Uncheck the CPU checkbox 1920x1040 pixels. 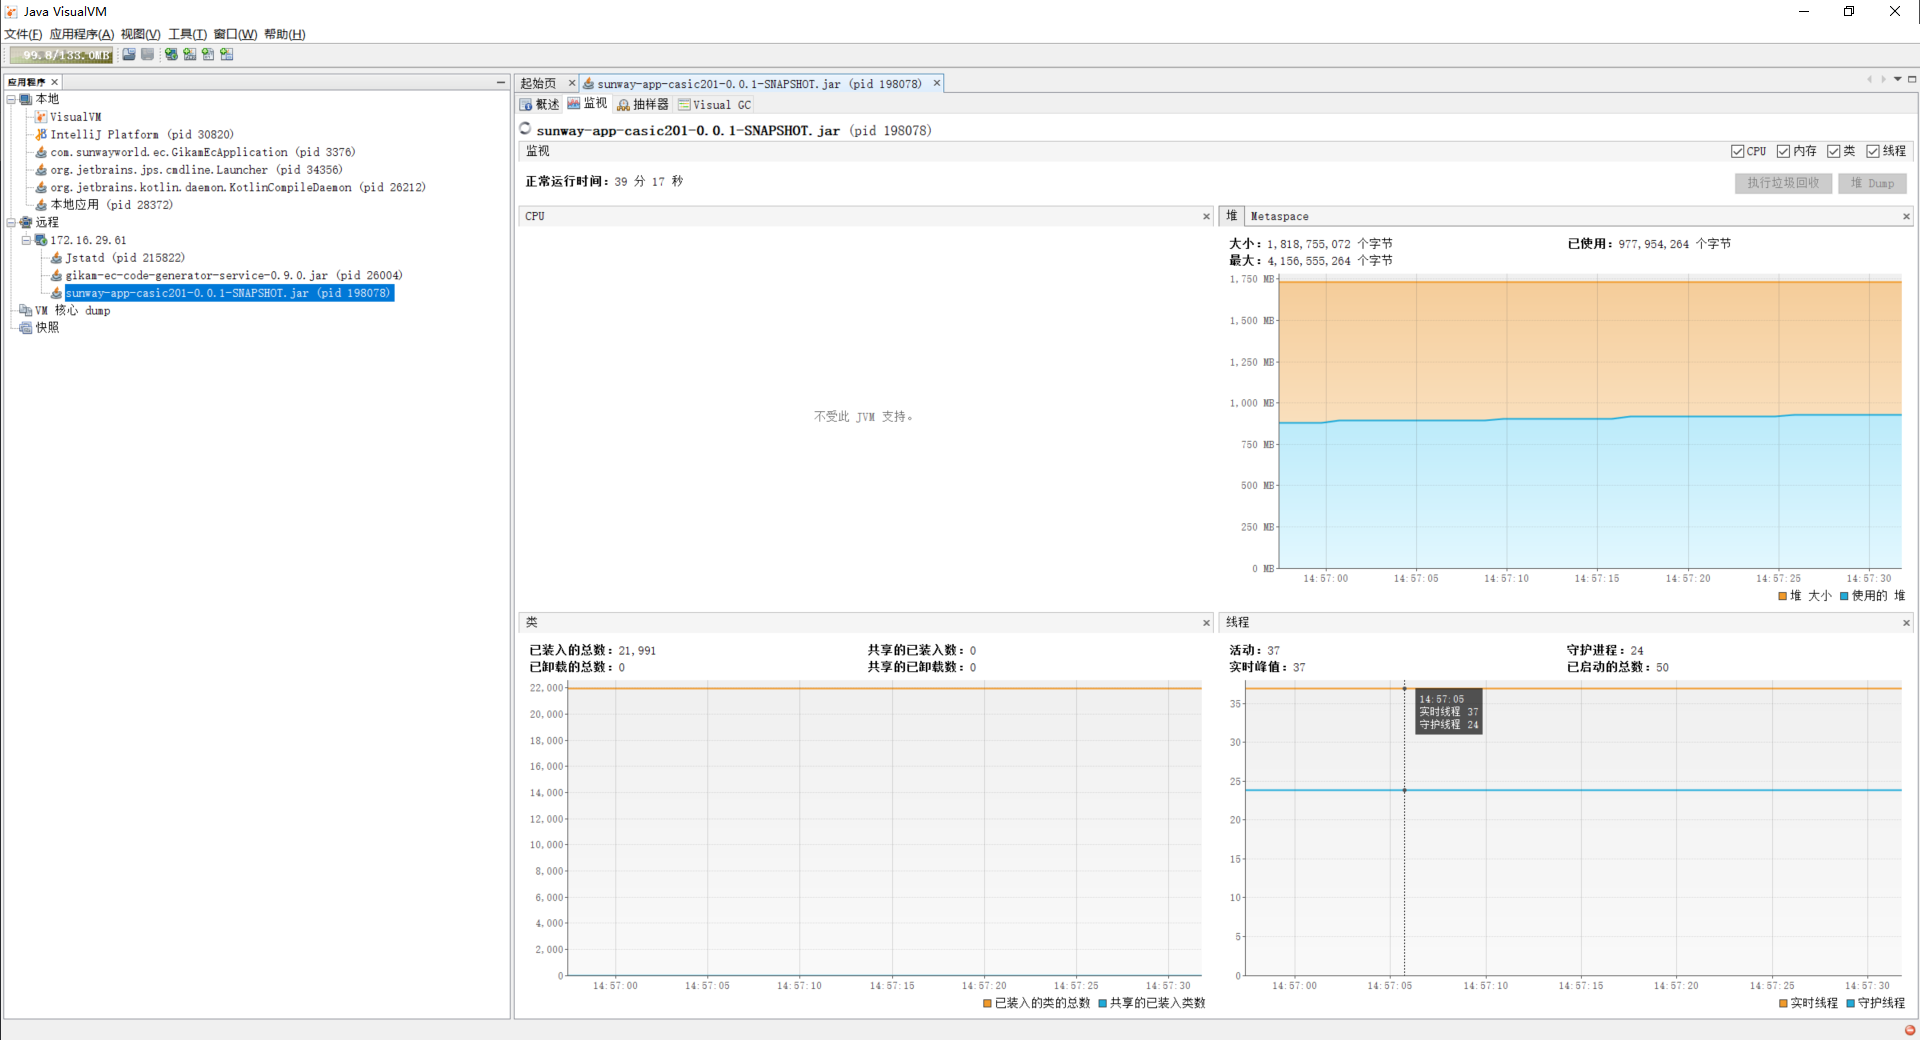[1738, 151]
